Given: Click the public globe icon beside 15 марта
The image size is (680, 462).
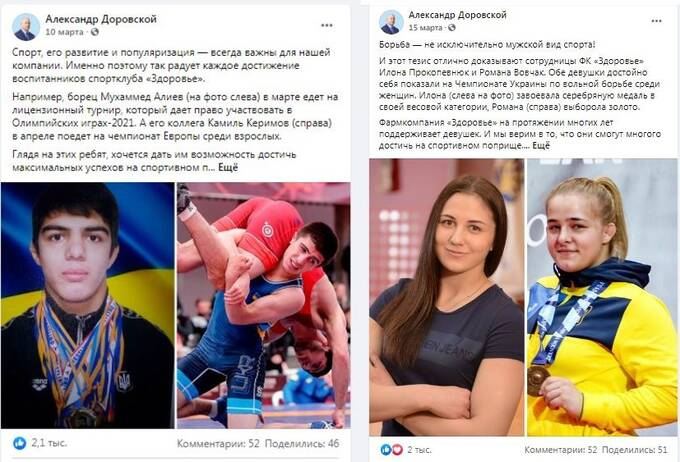Looking at the screenshot, I should [451, 28].
